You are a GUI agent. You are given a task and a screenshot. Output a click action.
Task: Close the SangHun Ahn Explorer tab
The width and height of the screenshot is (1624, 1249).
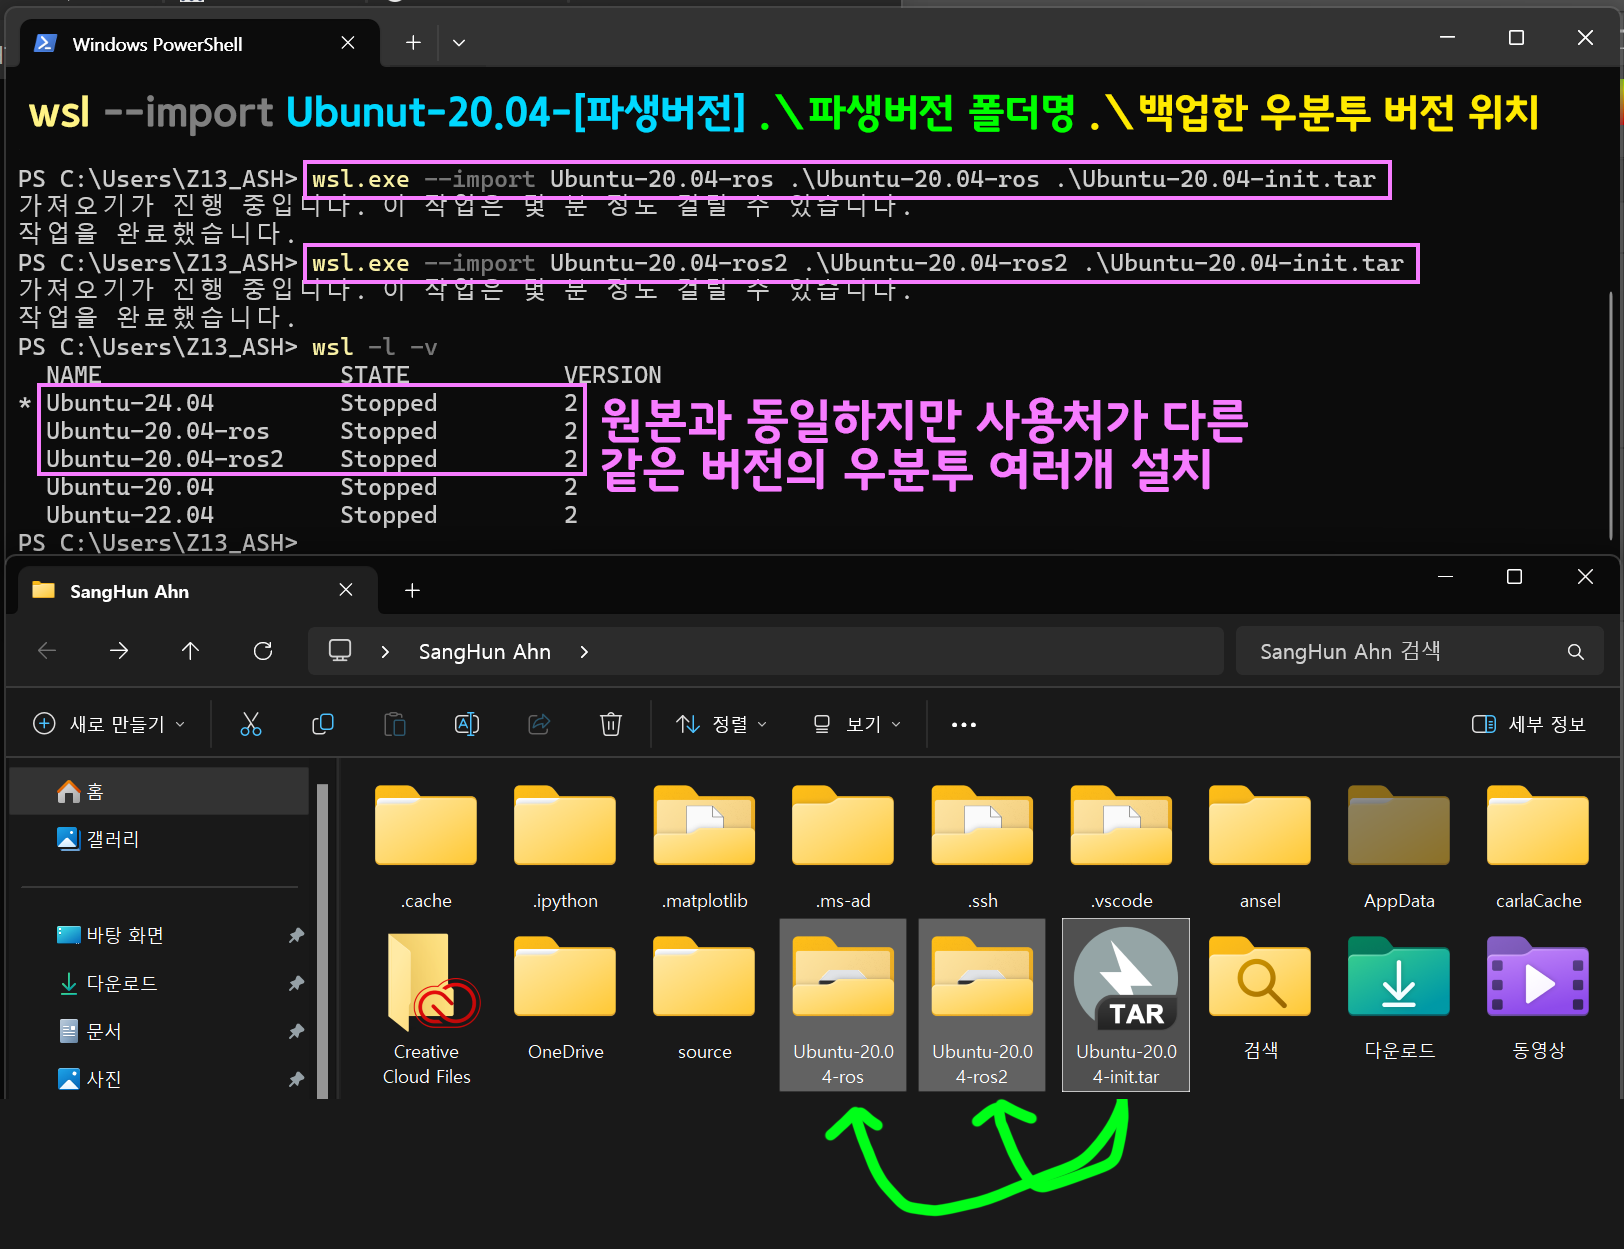(x=346, y=590)
